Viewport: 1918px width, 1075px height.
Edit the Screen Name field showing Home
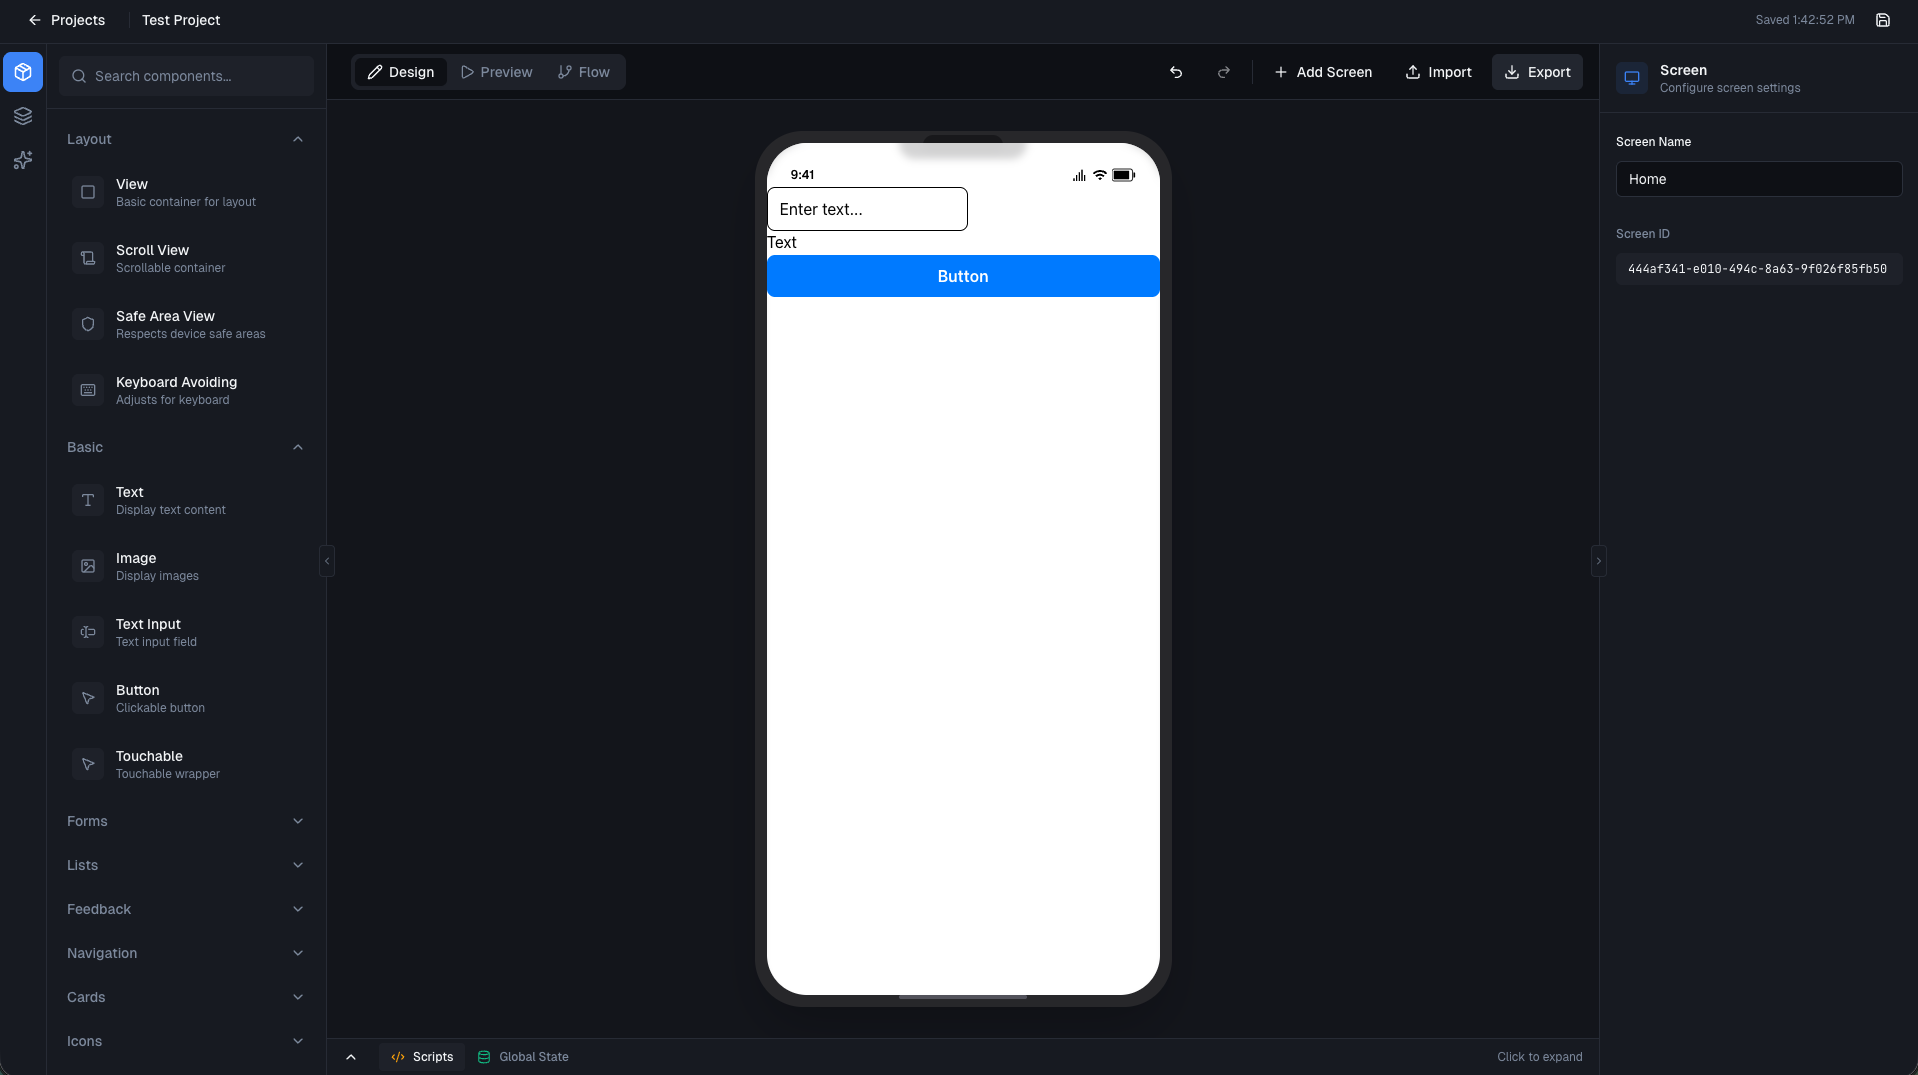[1757, 179]
